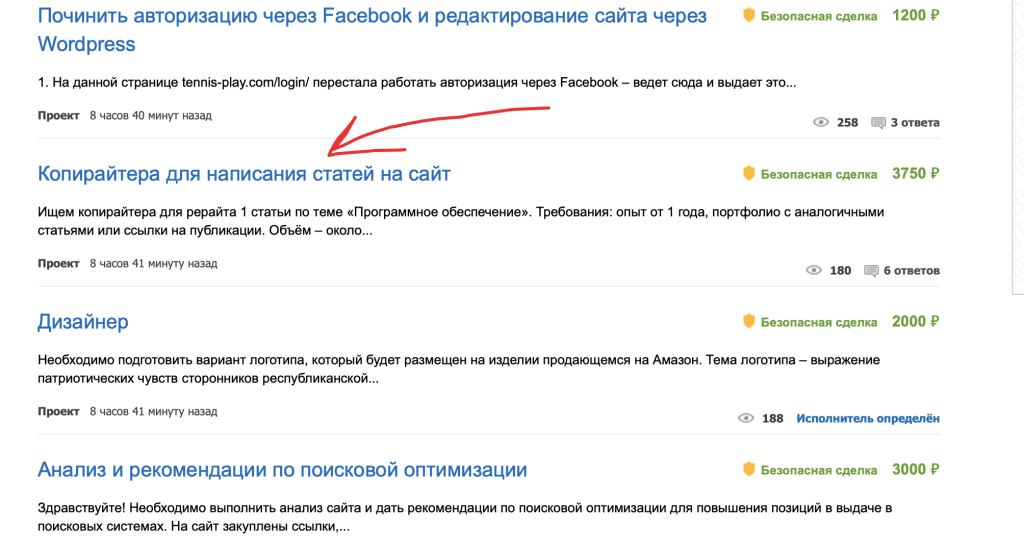
Task: Click the 'Исполнитель определён' status link
Action: coord(868,419)
